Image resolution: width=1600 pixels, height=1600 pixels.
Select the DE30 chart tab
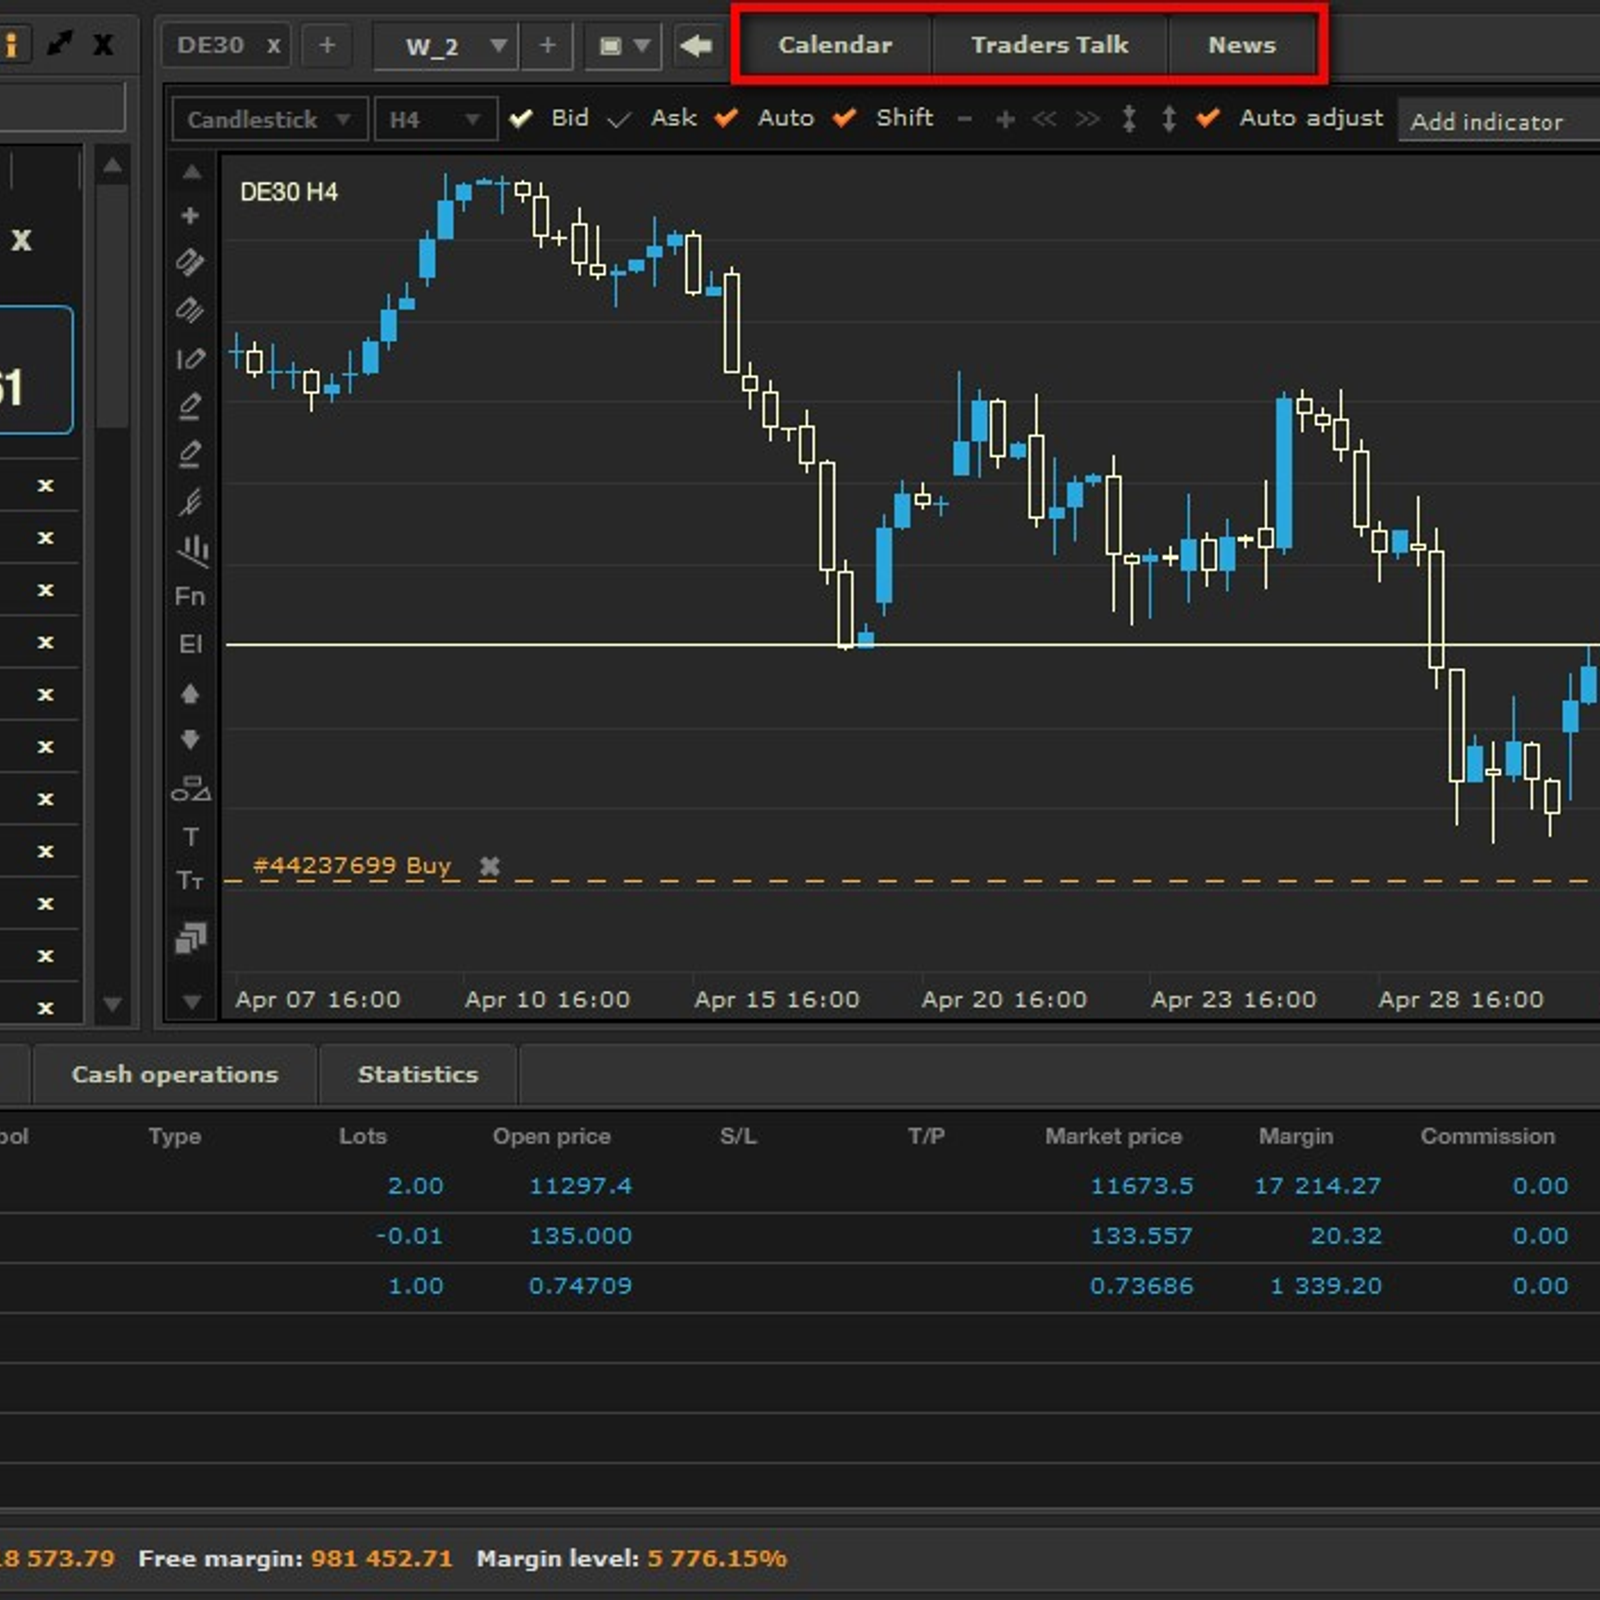pos(210,46)
